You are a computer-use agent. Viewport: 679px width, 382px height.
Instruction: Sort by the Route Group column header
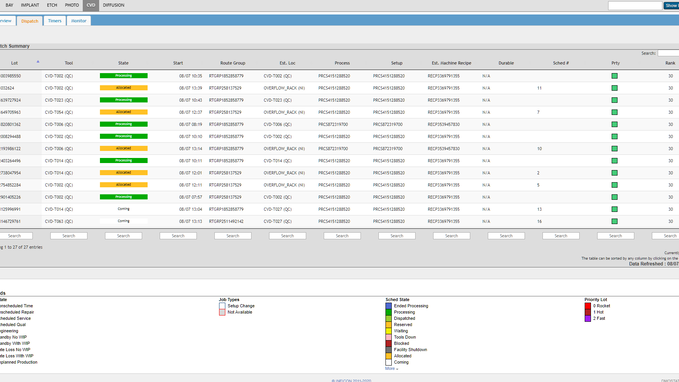[233, 63]
